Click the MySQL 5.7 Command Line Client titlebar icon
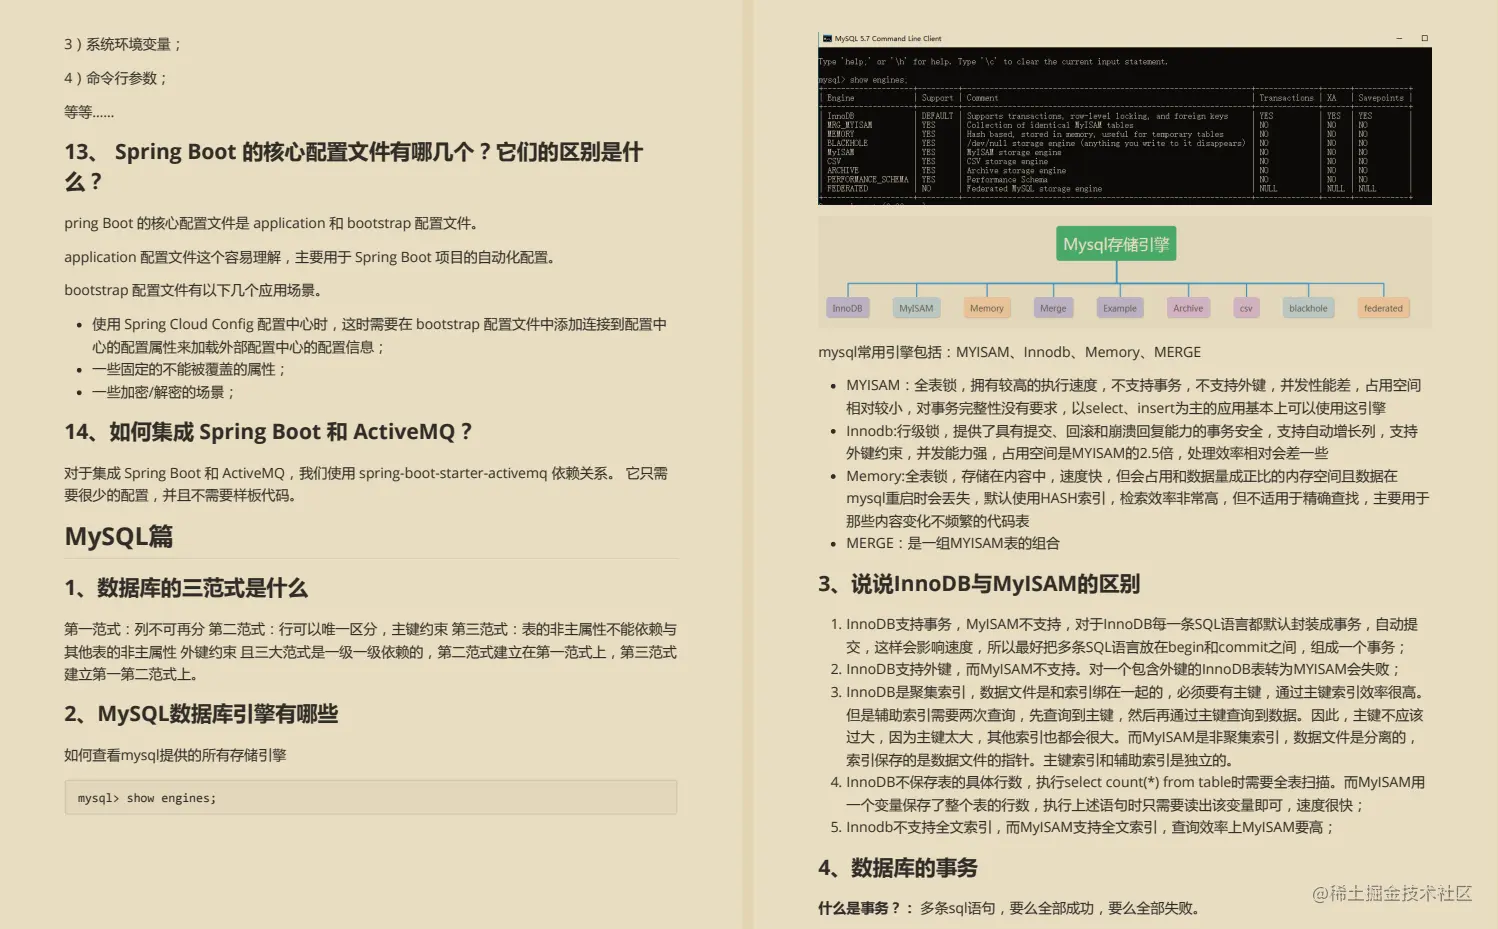The width and height of the screenshot is (1498, 929). (x=824, y=38)
